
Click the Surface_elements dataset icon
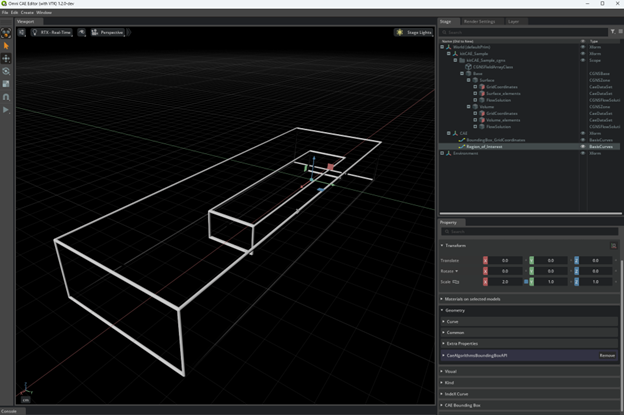[482, 94]
